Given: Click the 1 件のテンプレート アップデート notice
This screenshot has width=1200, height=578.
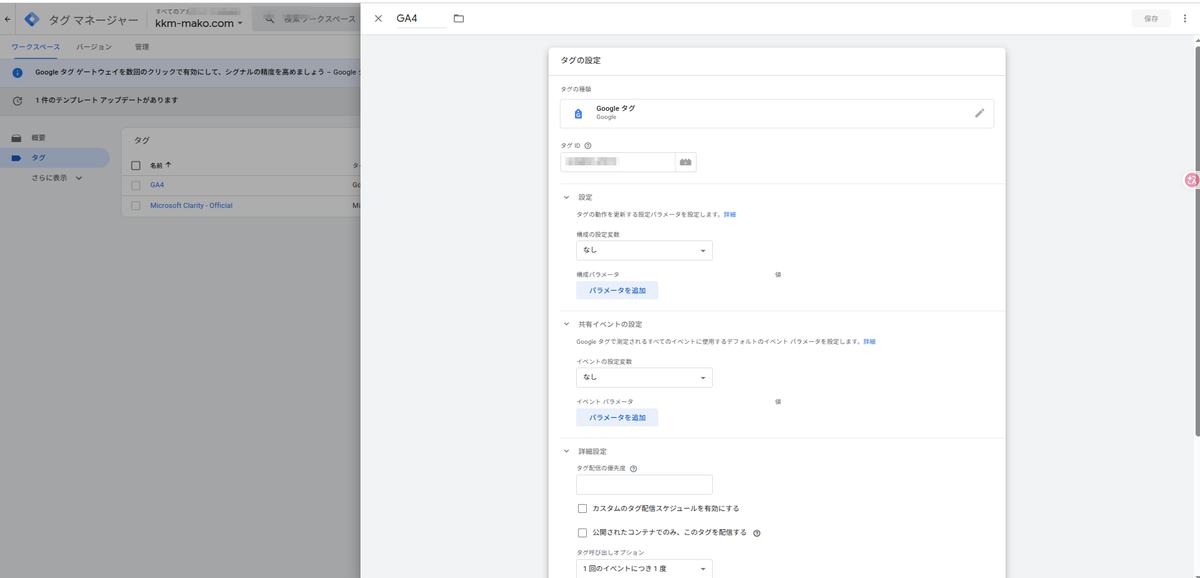Looking at the screenshot, I should (107, 100).
